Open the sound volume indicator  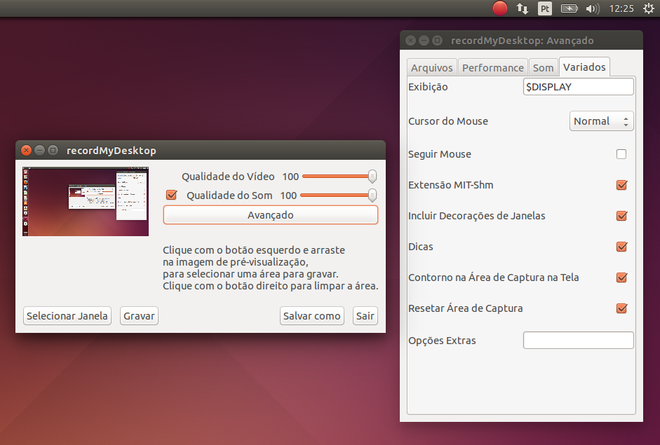[592, 8]
